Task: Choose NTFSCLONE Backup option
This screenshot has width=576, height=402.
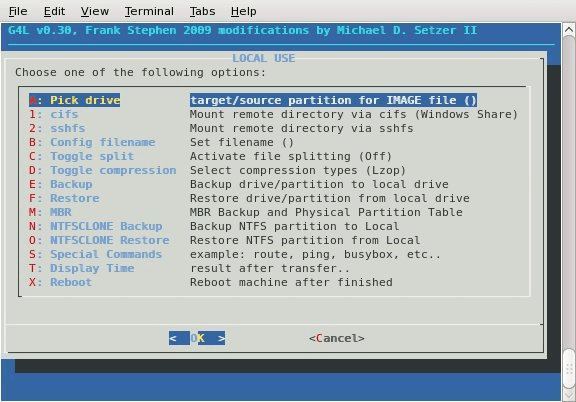Action: tap(96, 226)
